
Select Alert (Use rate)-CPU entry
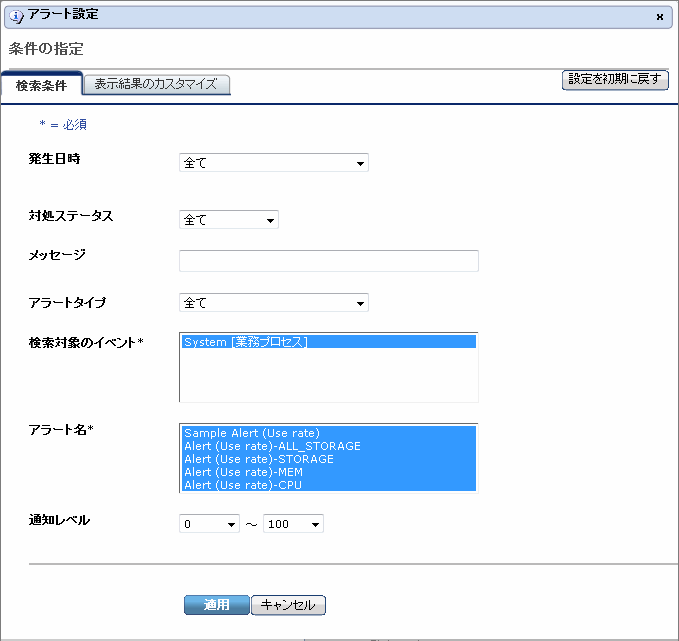329,485
